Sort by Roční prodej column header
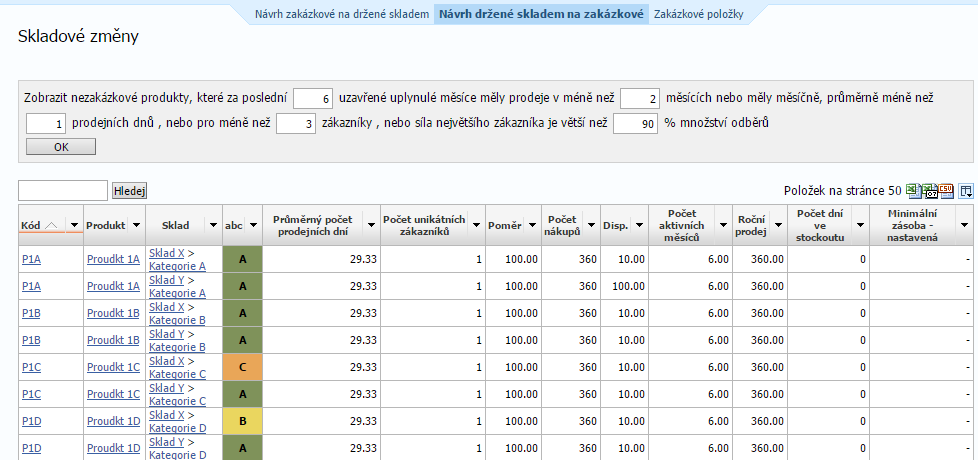 [x=752, y=225]
